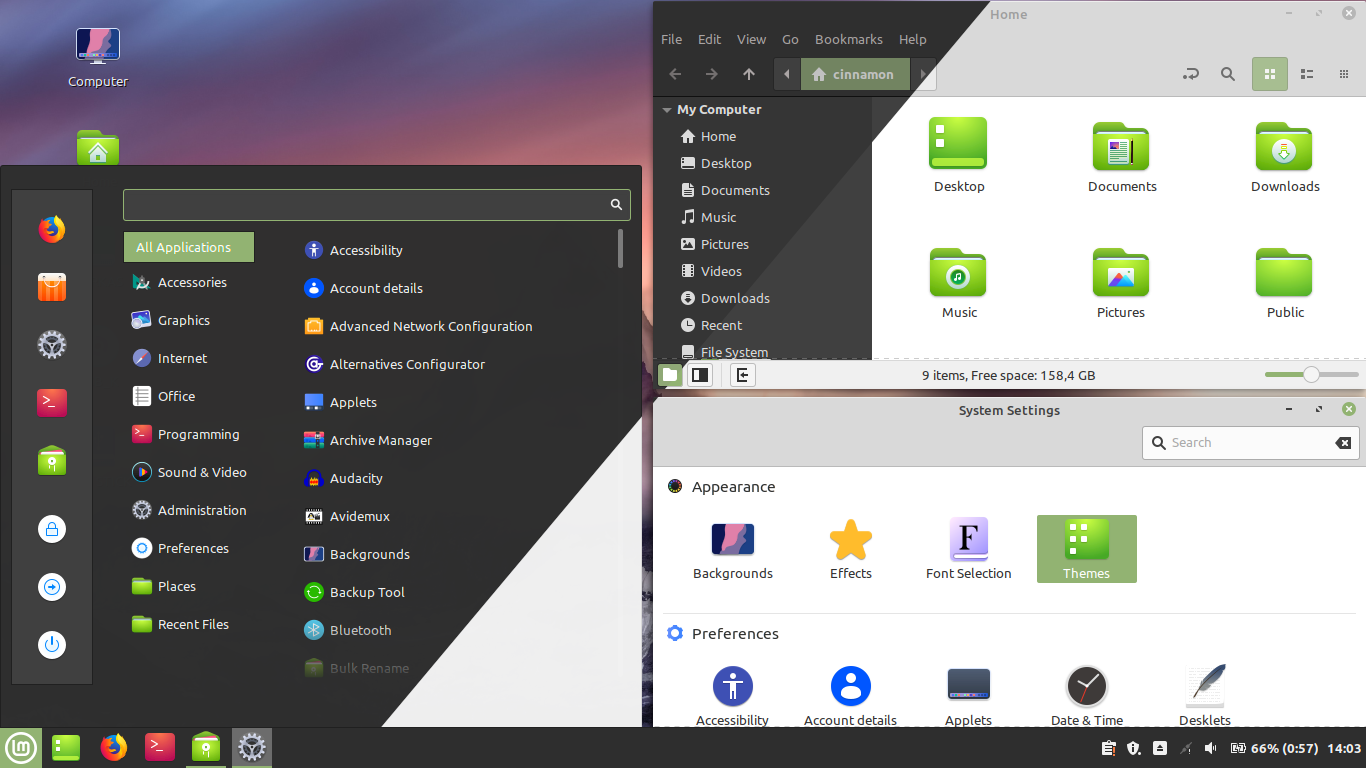Click the Lock Screen icon in menu sidebar
The height and width of the screenshot is (768, 1366).
coord(52,528)
